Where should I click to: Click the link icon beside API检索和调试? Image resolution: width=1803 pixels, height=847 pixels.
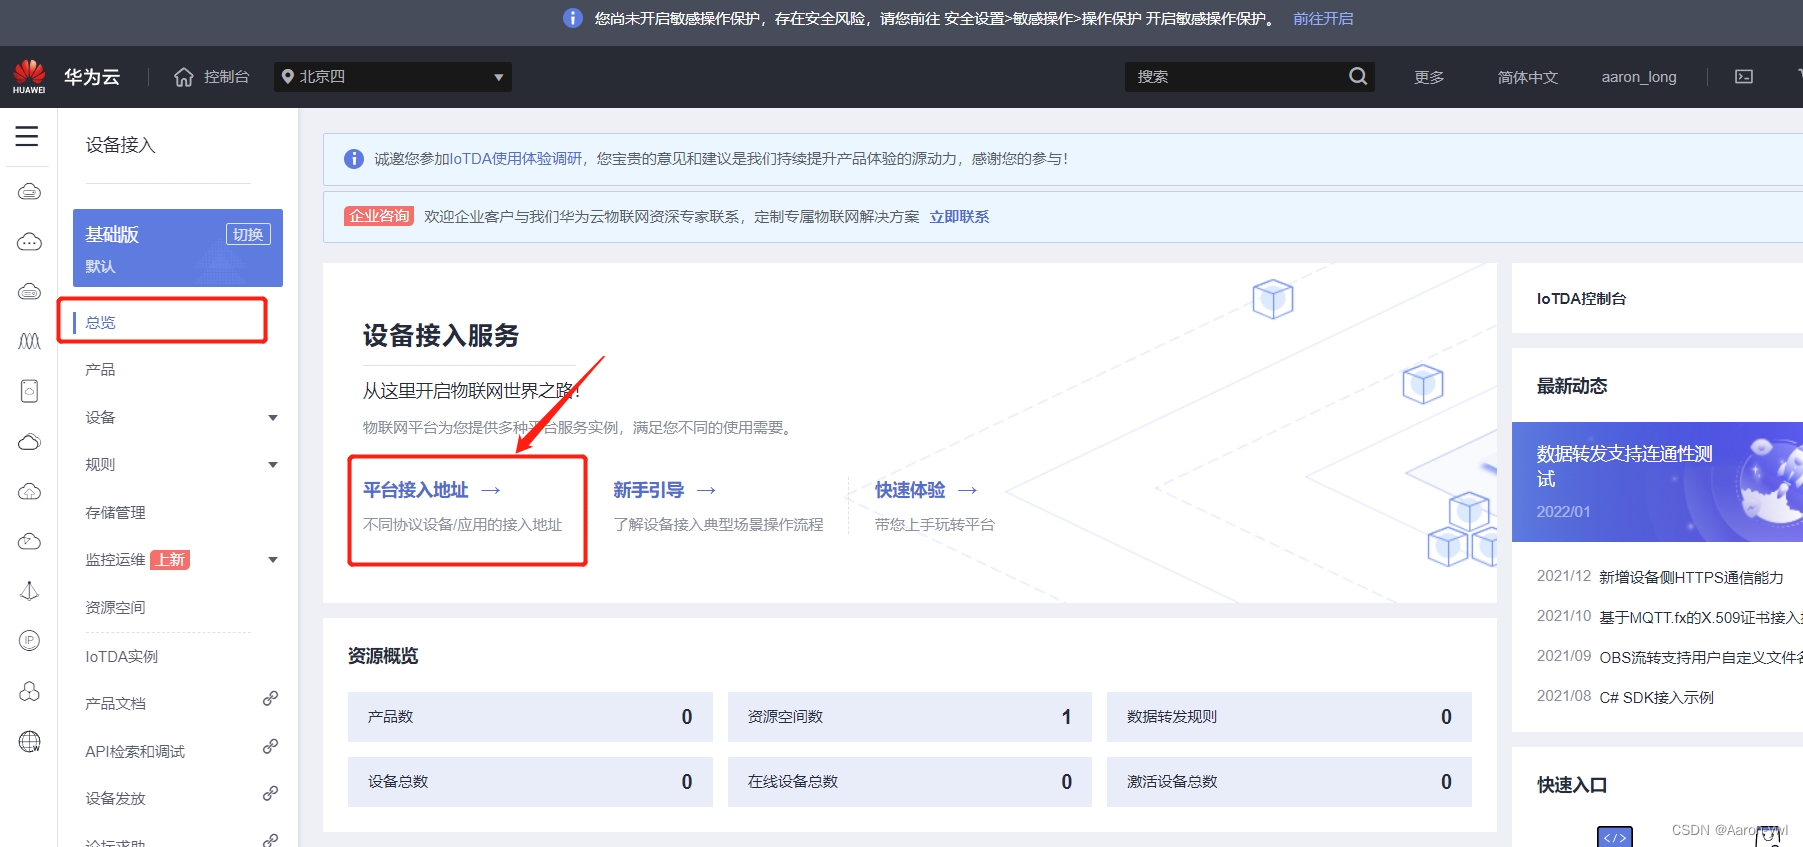[x=270, y=746]
